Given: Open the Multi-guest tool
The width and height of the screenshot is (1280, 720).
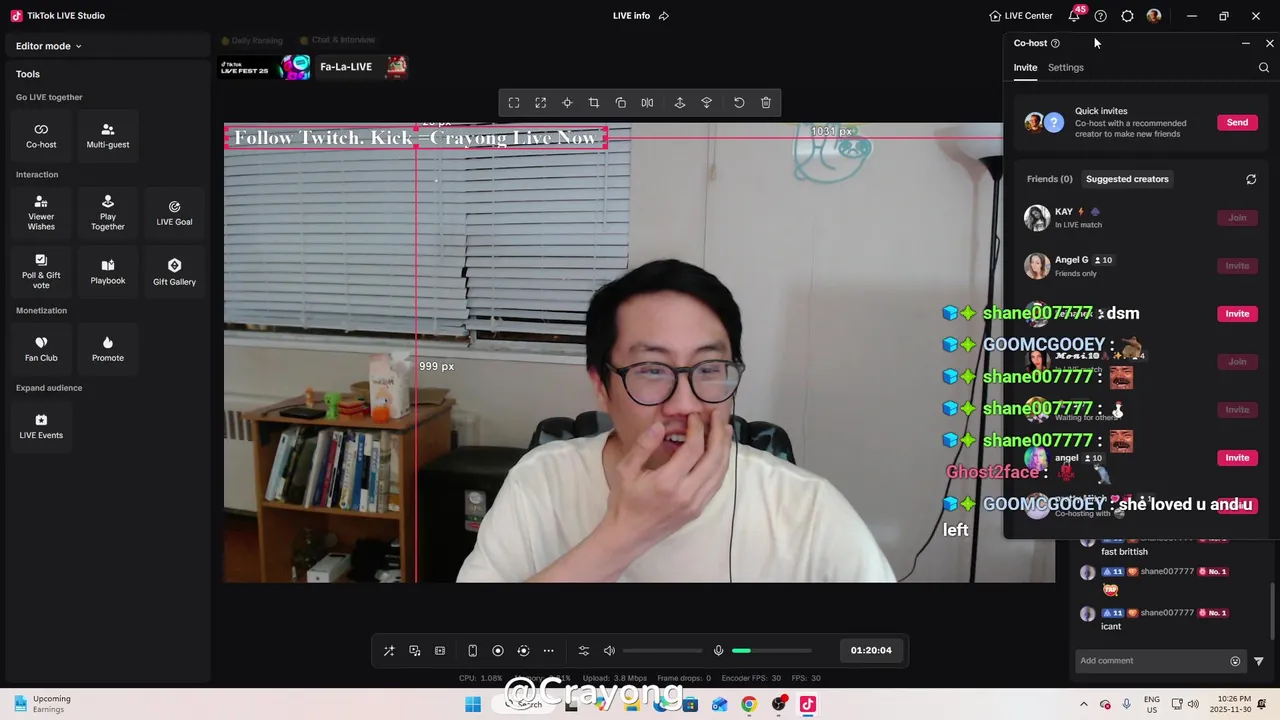Looking at the screenshot, I should [x=108, y=135].
